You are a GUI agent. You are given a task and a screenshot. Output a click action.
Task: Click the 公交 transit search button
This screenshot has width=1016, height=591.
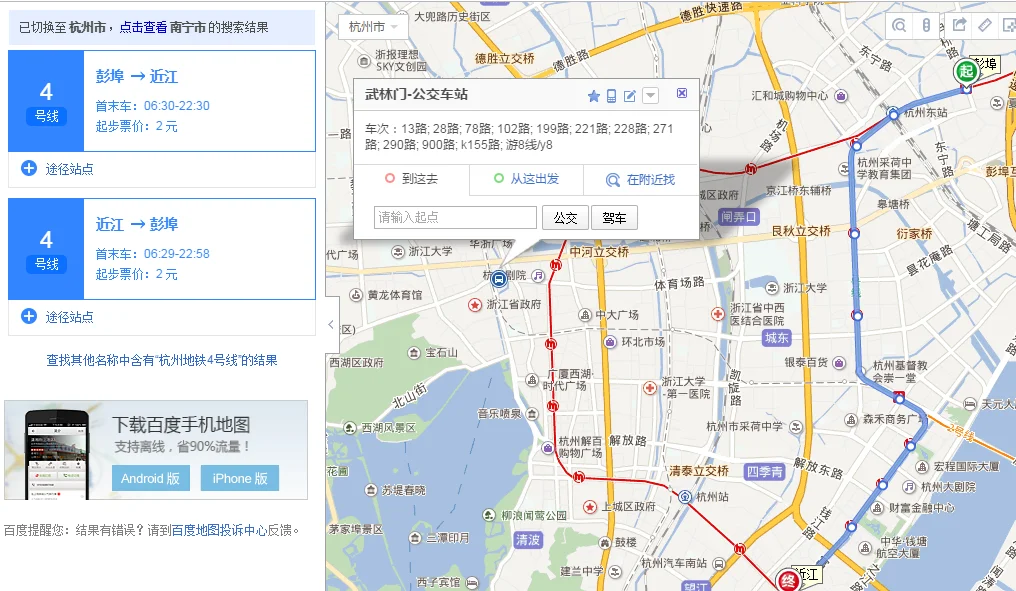click(x=567, y=217)
